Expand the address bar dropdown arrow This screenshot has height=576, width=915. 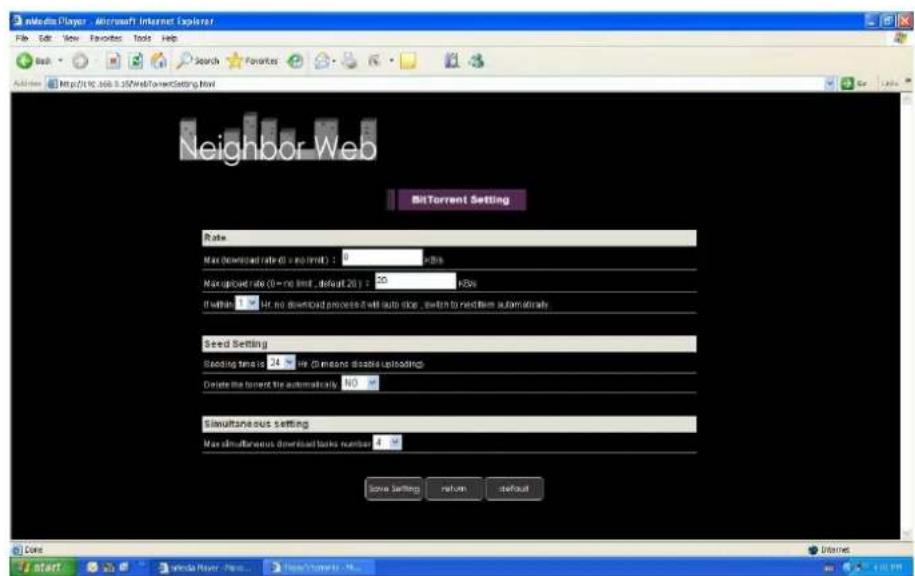tap(830, 84)
